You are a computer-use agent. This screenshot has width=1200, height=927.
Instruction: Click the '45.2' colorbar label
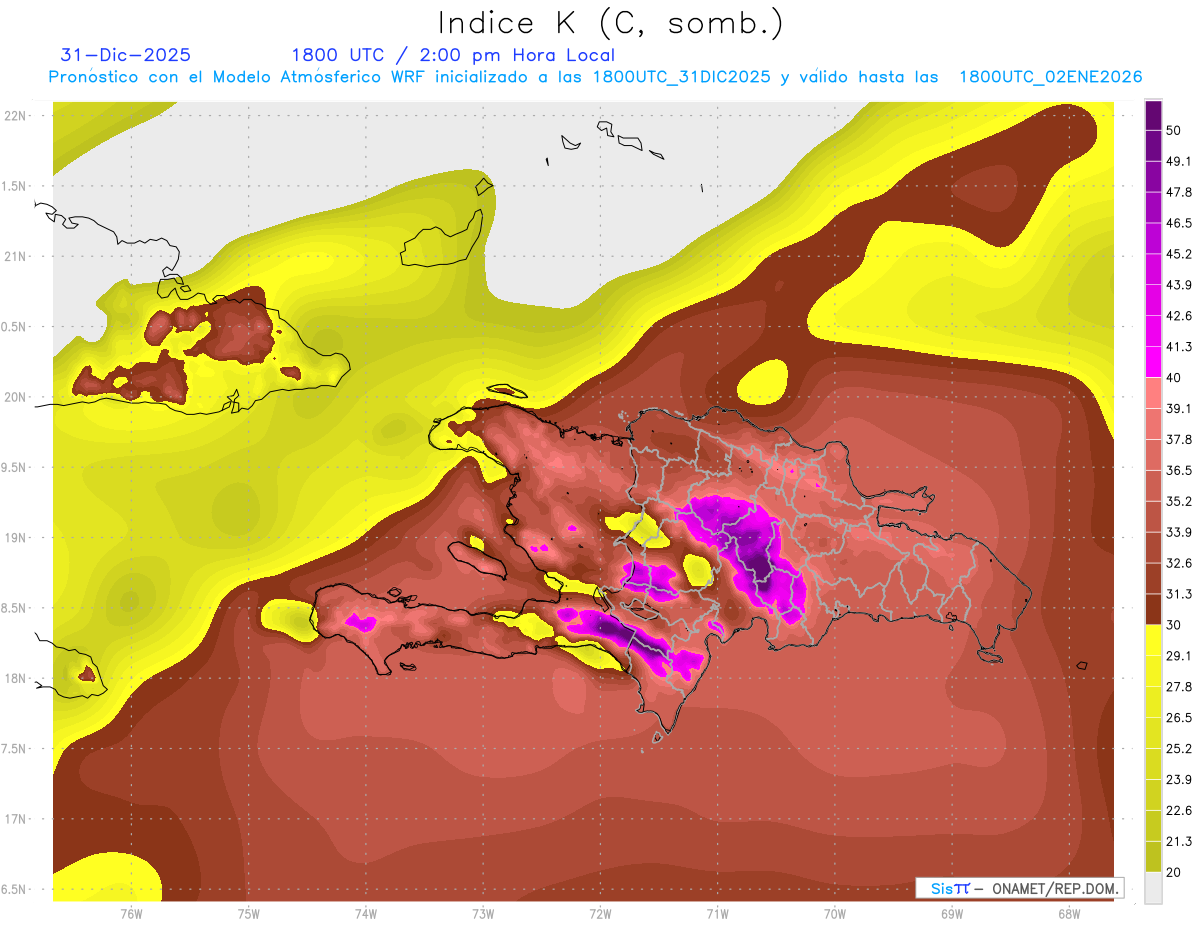(1178, 254)
